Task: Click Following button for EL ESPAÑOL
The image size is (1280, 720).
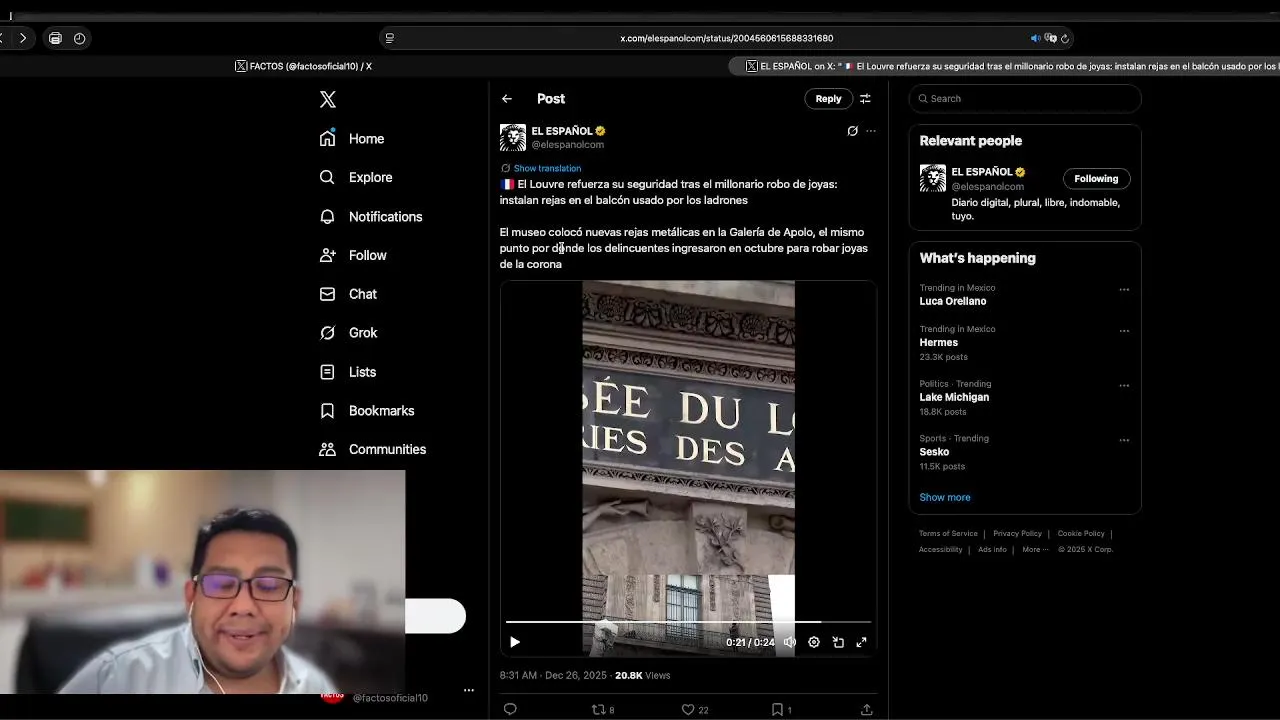Action: [x=1096, y=178]
